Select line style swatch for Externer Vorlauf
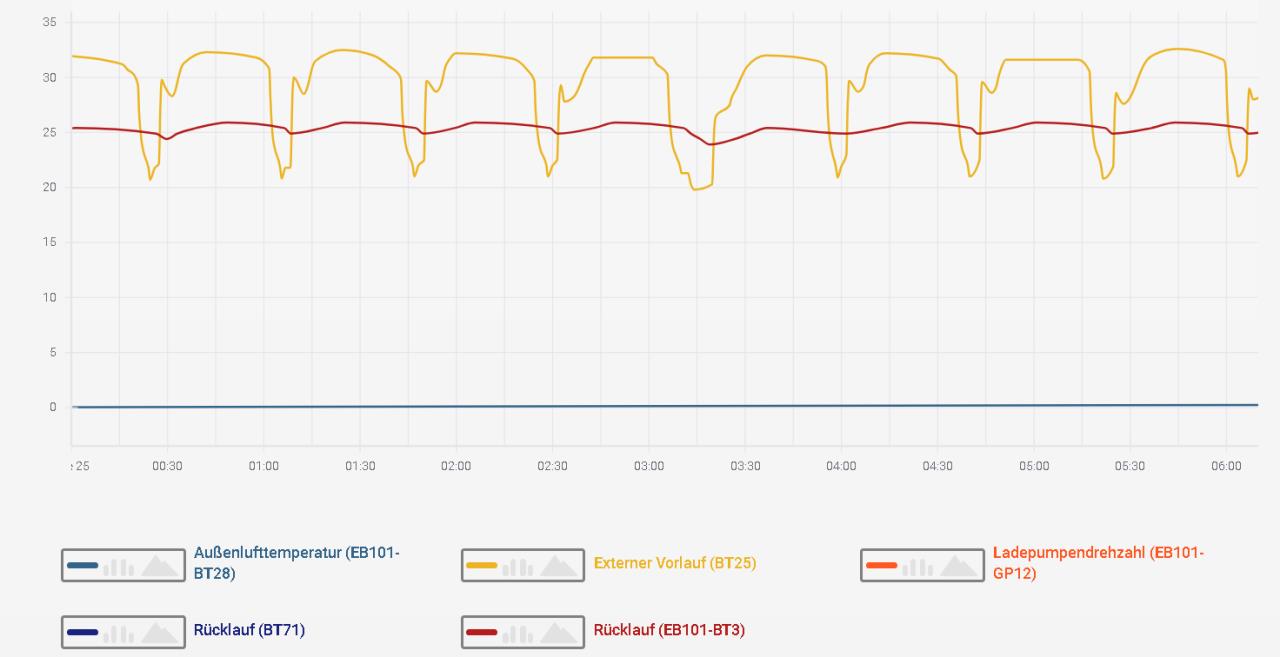The width and height of the screenshot is (1280, 657). (481, 566)
